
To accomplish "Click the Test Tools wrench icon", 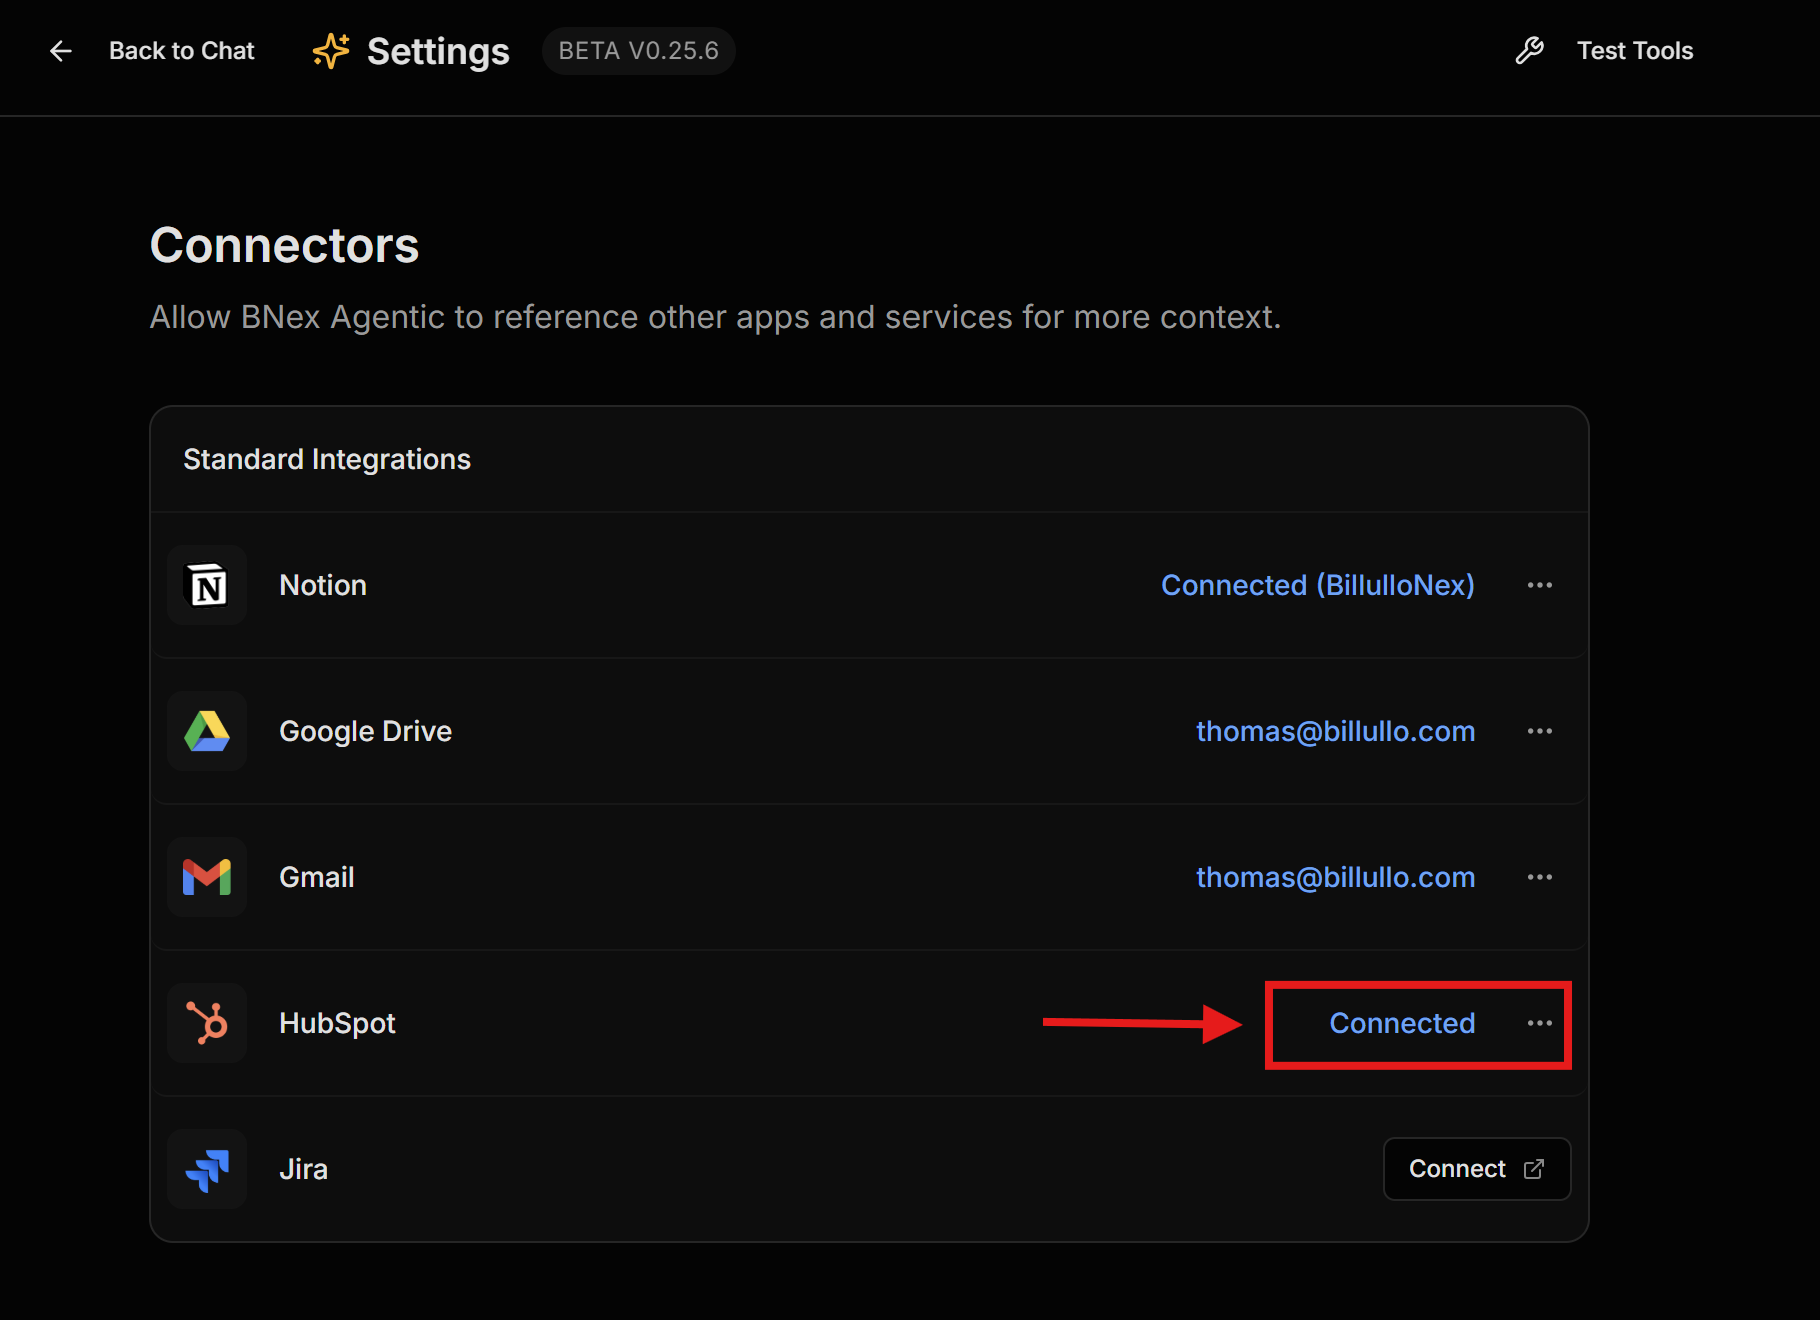I will 1529,51.
